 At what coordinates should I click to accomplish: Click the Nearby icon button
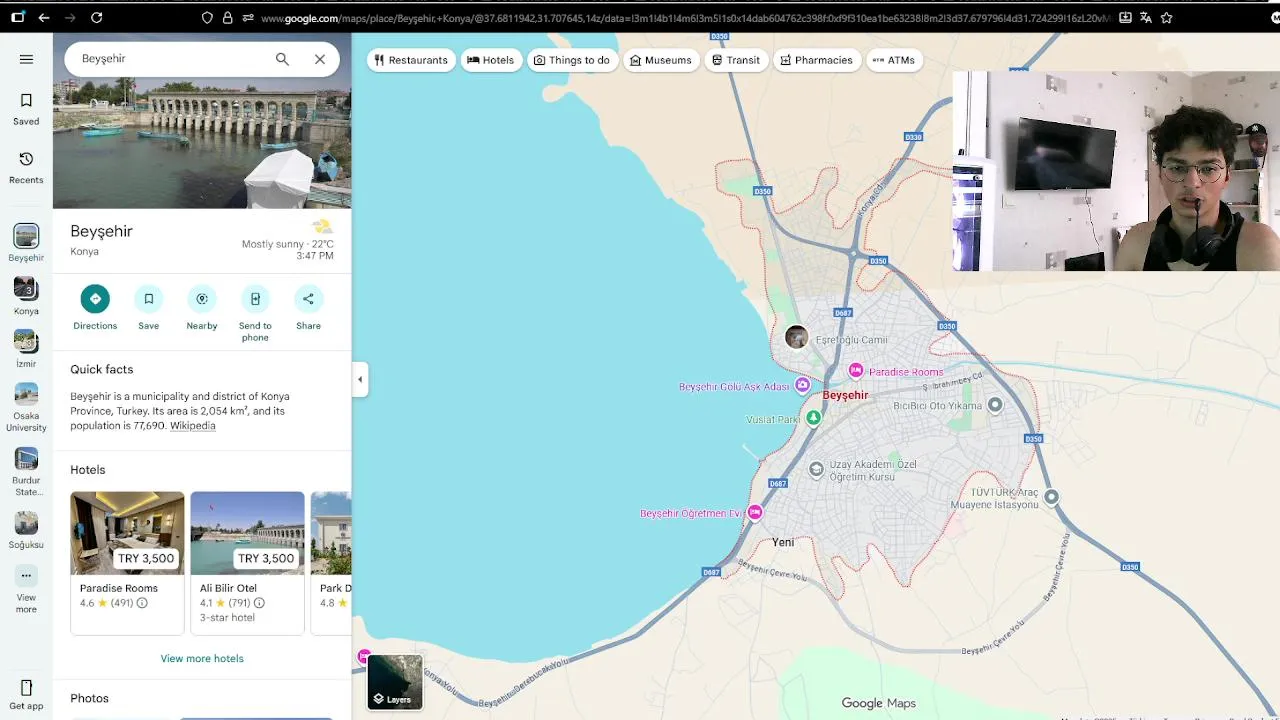pyautogui.click(x=202, y=298)
